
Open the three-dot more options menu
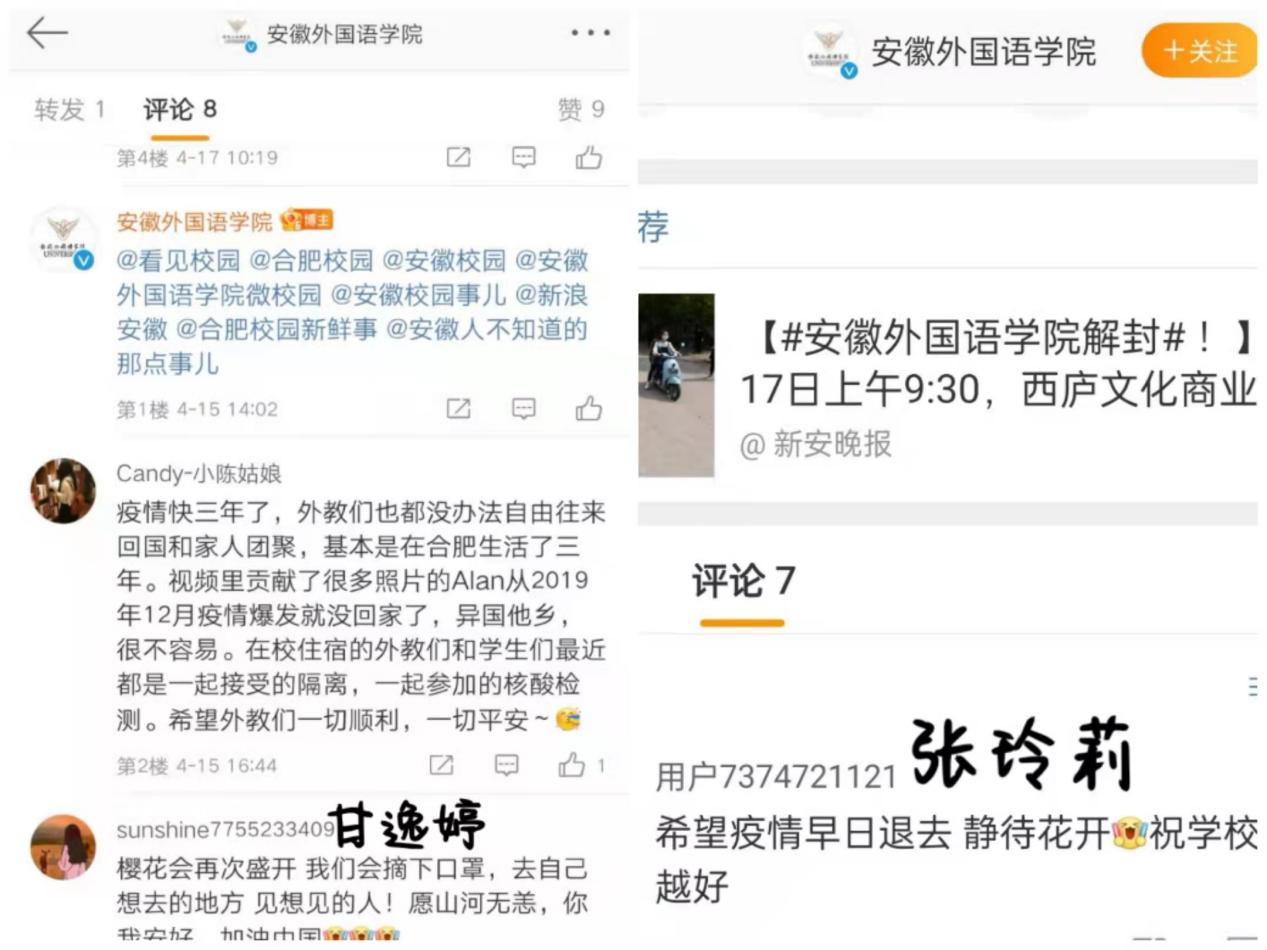click(x=590, y=33)
